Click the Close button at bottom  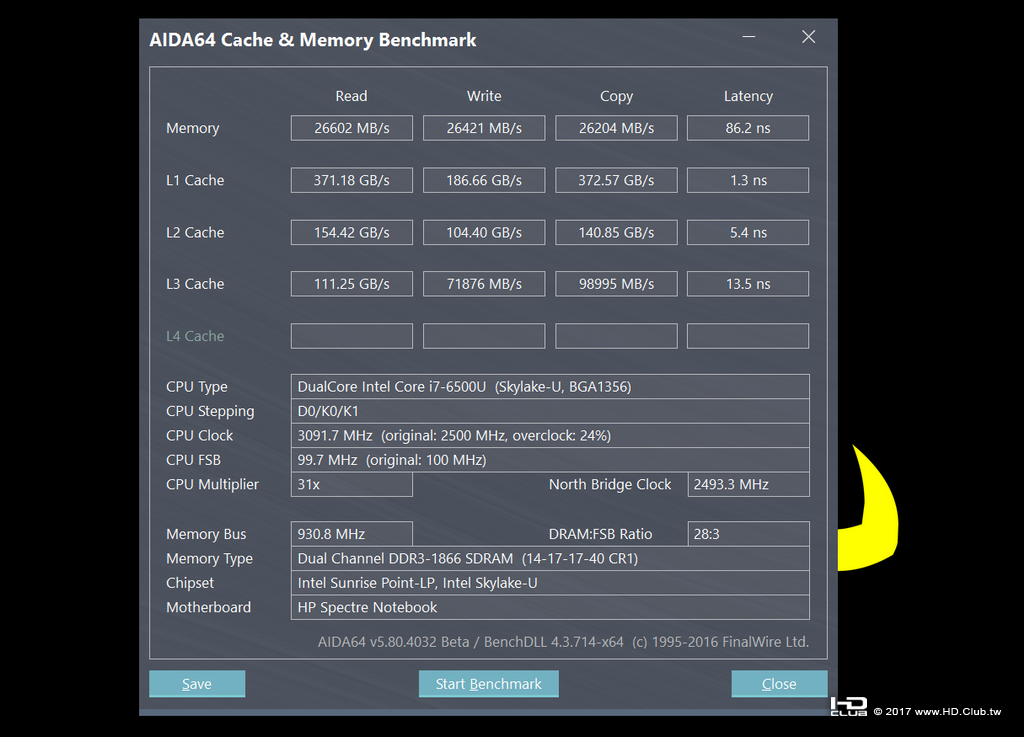coord(779,683)
